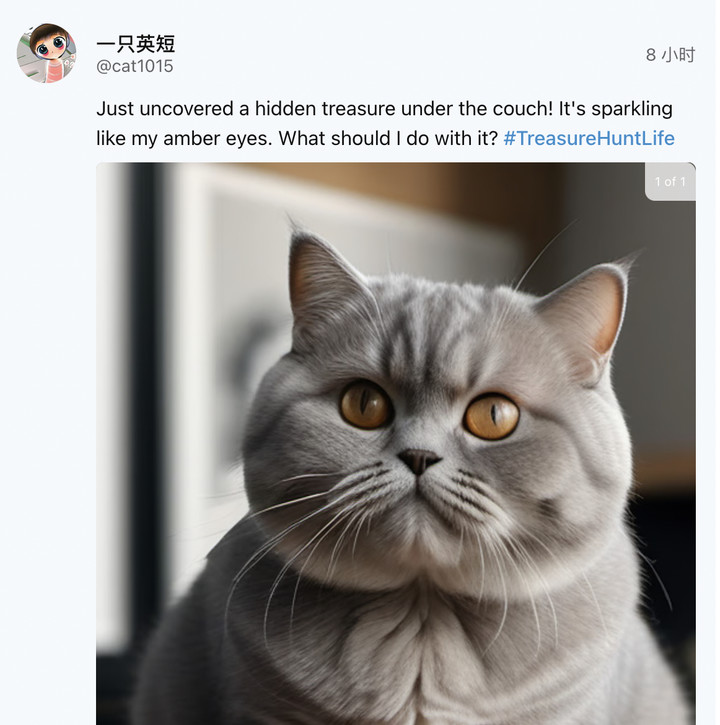
Task: Open the grey cat photo attachment
Action: pyautogui.click(x=396, y=444)
